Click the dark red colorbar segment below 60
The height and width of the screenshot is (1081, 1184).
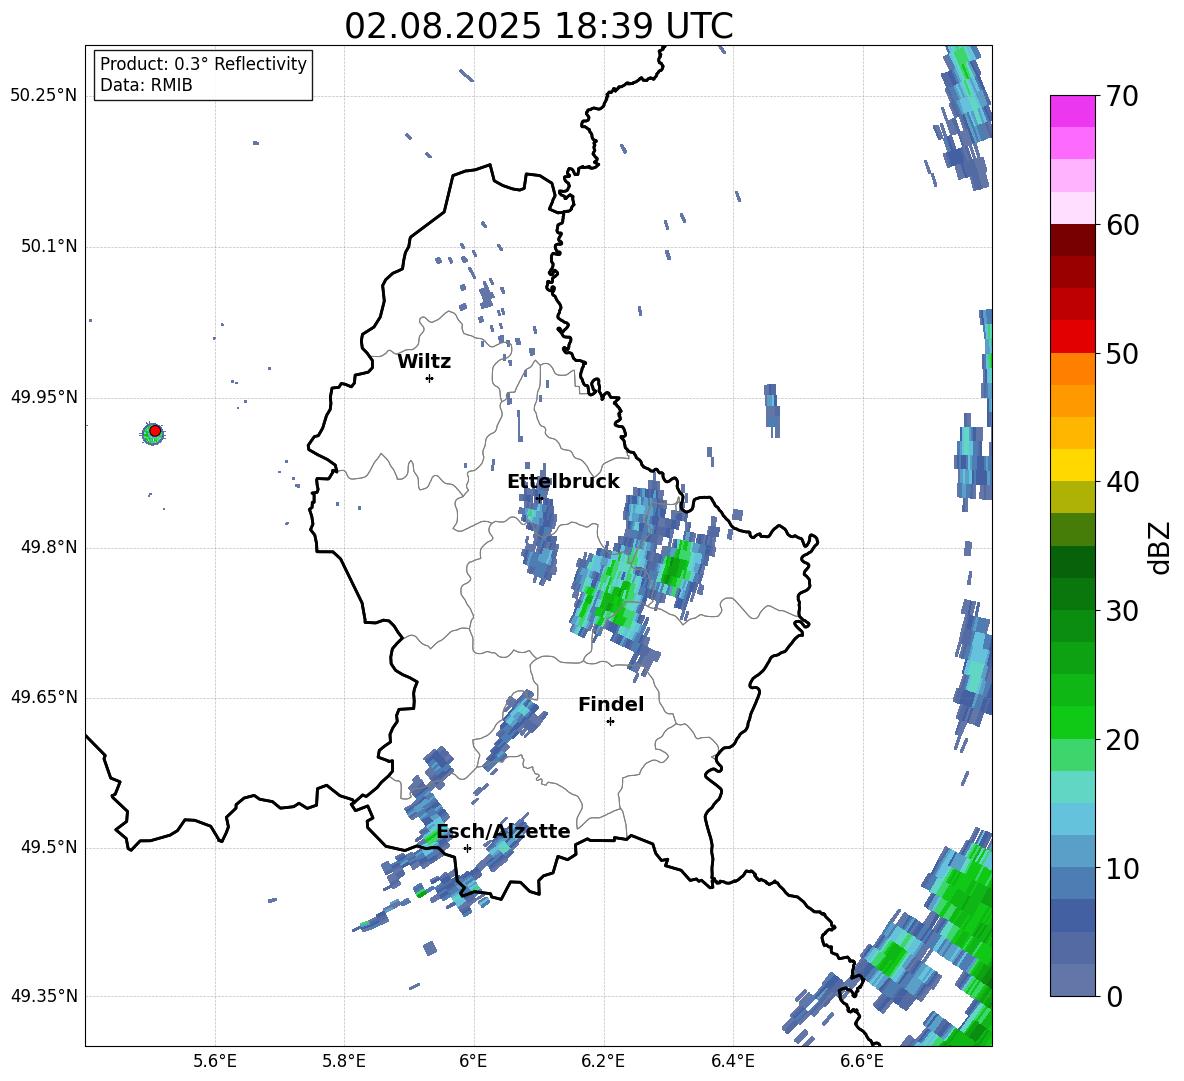pos(1072,240)
